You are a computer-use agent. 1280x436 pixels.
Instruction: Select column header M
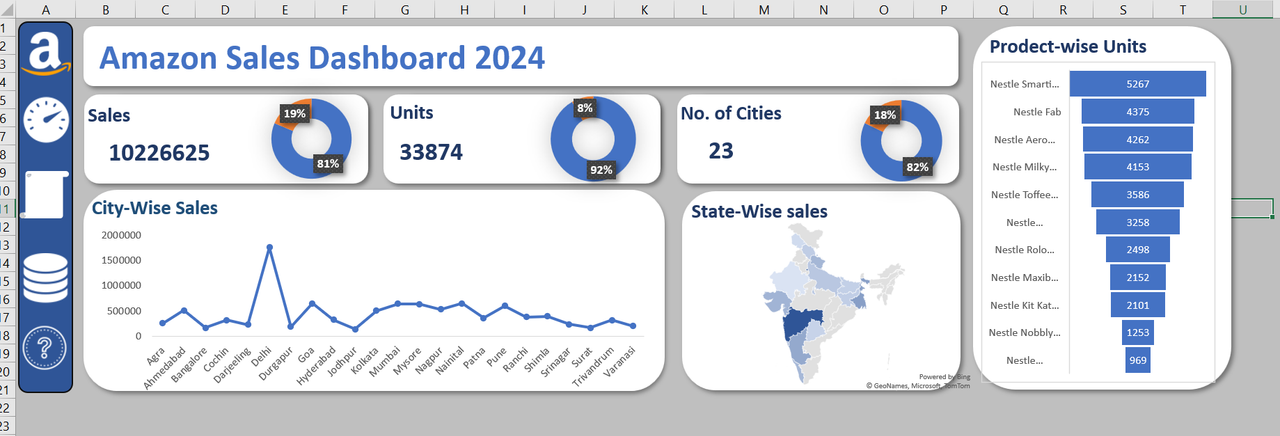click(764, 8)
